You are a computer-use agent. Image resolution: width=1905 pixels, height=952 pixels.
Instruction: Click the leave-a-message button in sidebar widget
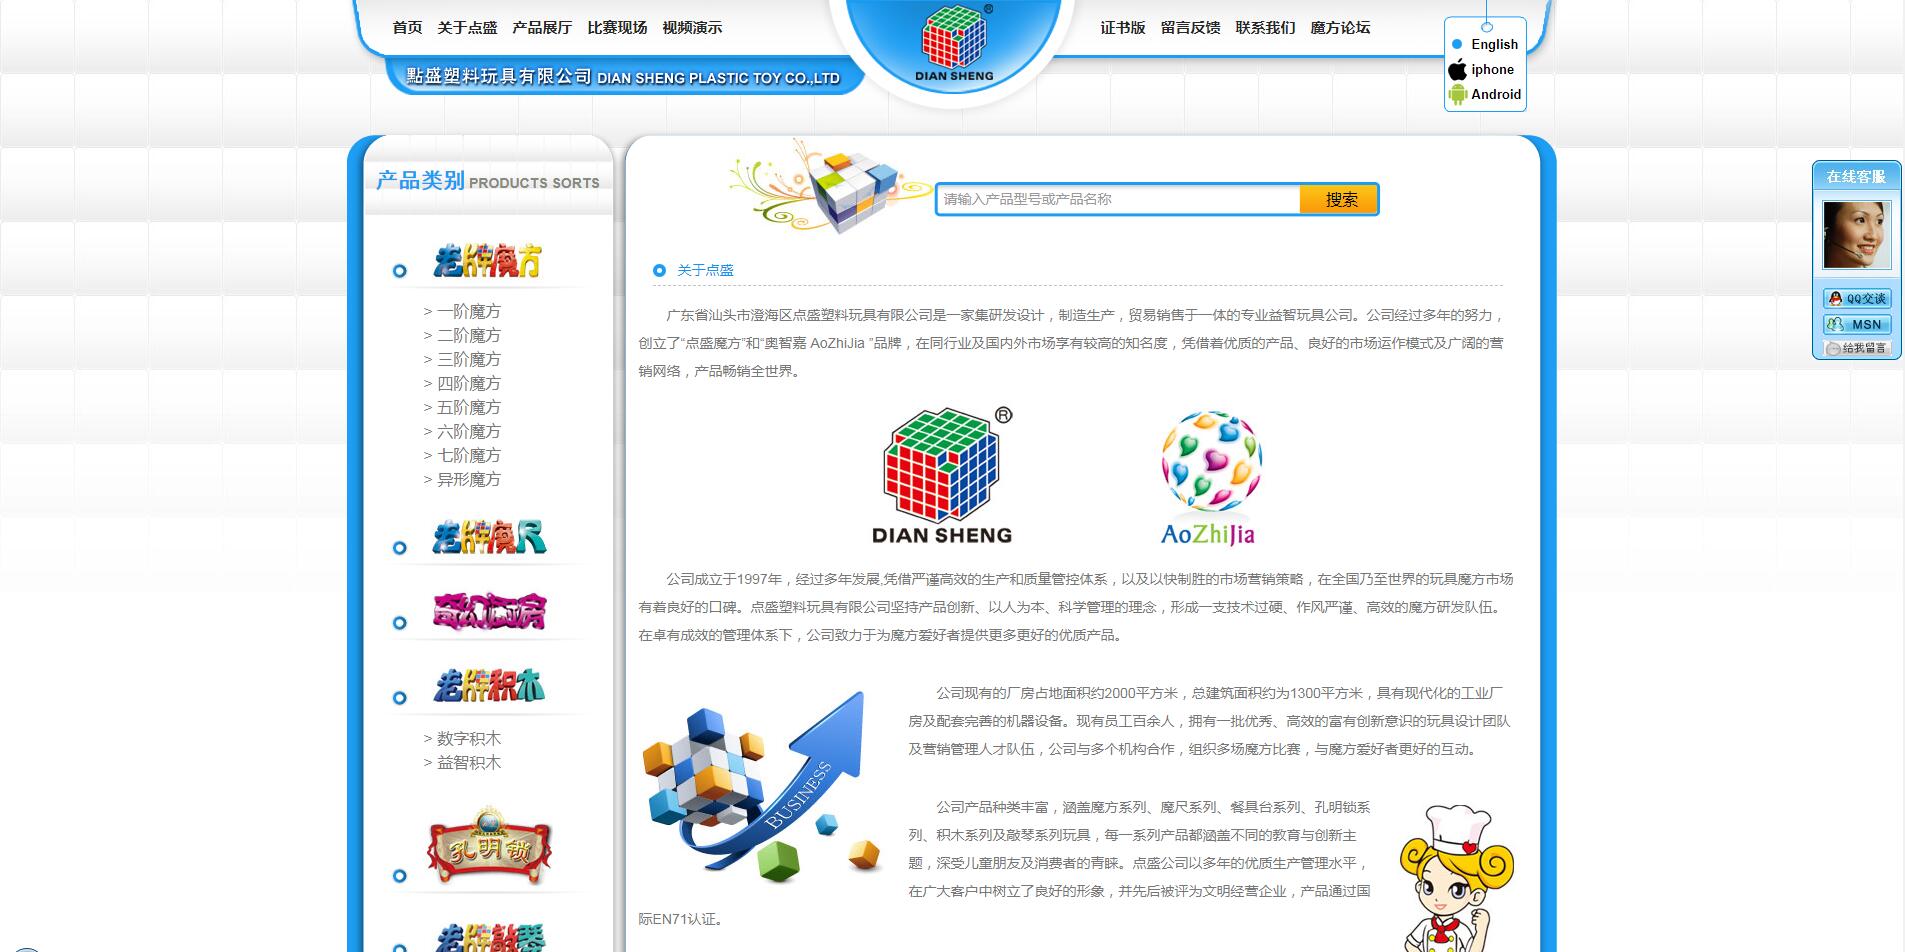[1857, 348]
